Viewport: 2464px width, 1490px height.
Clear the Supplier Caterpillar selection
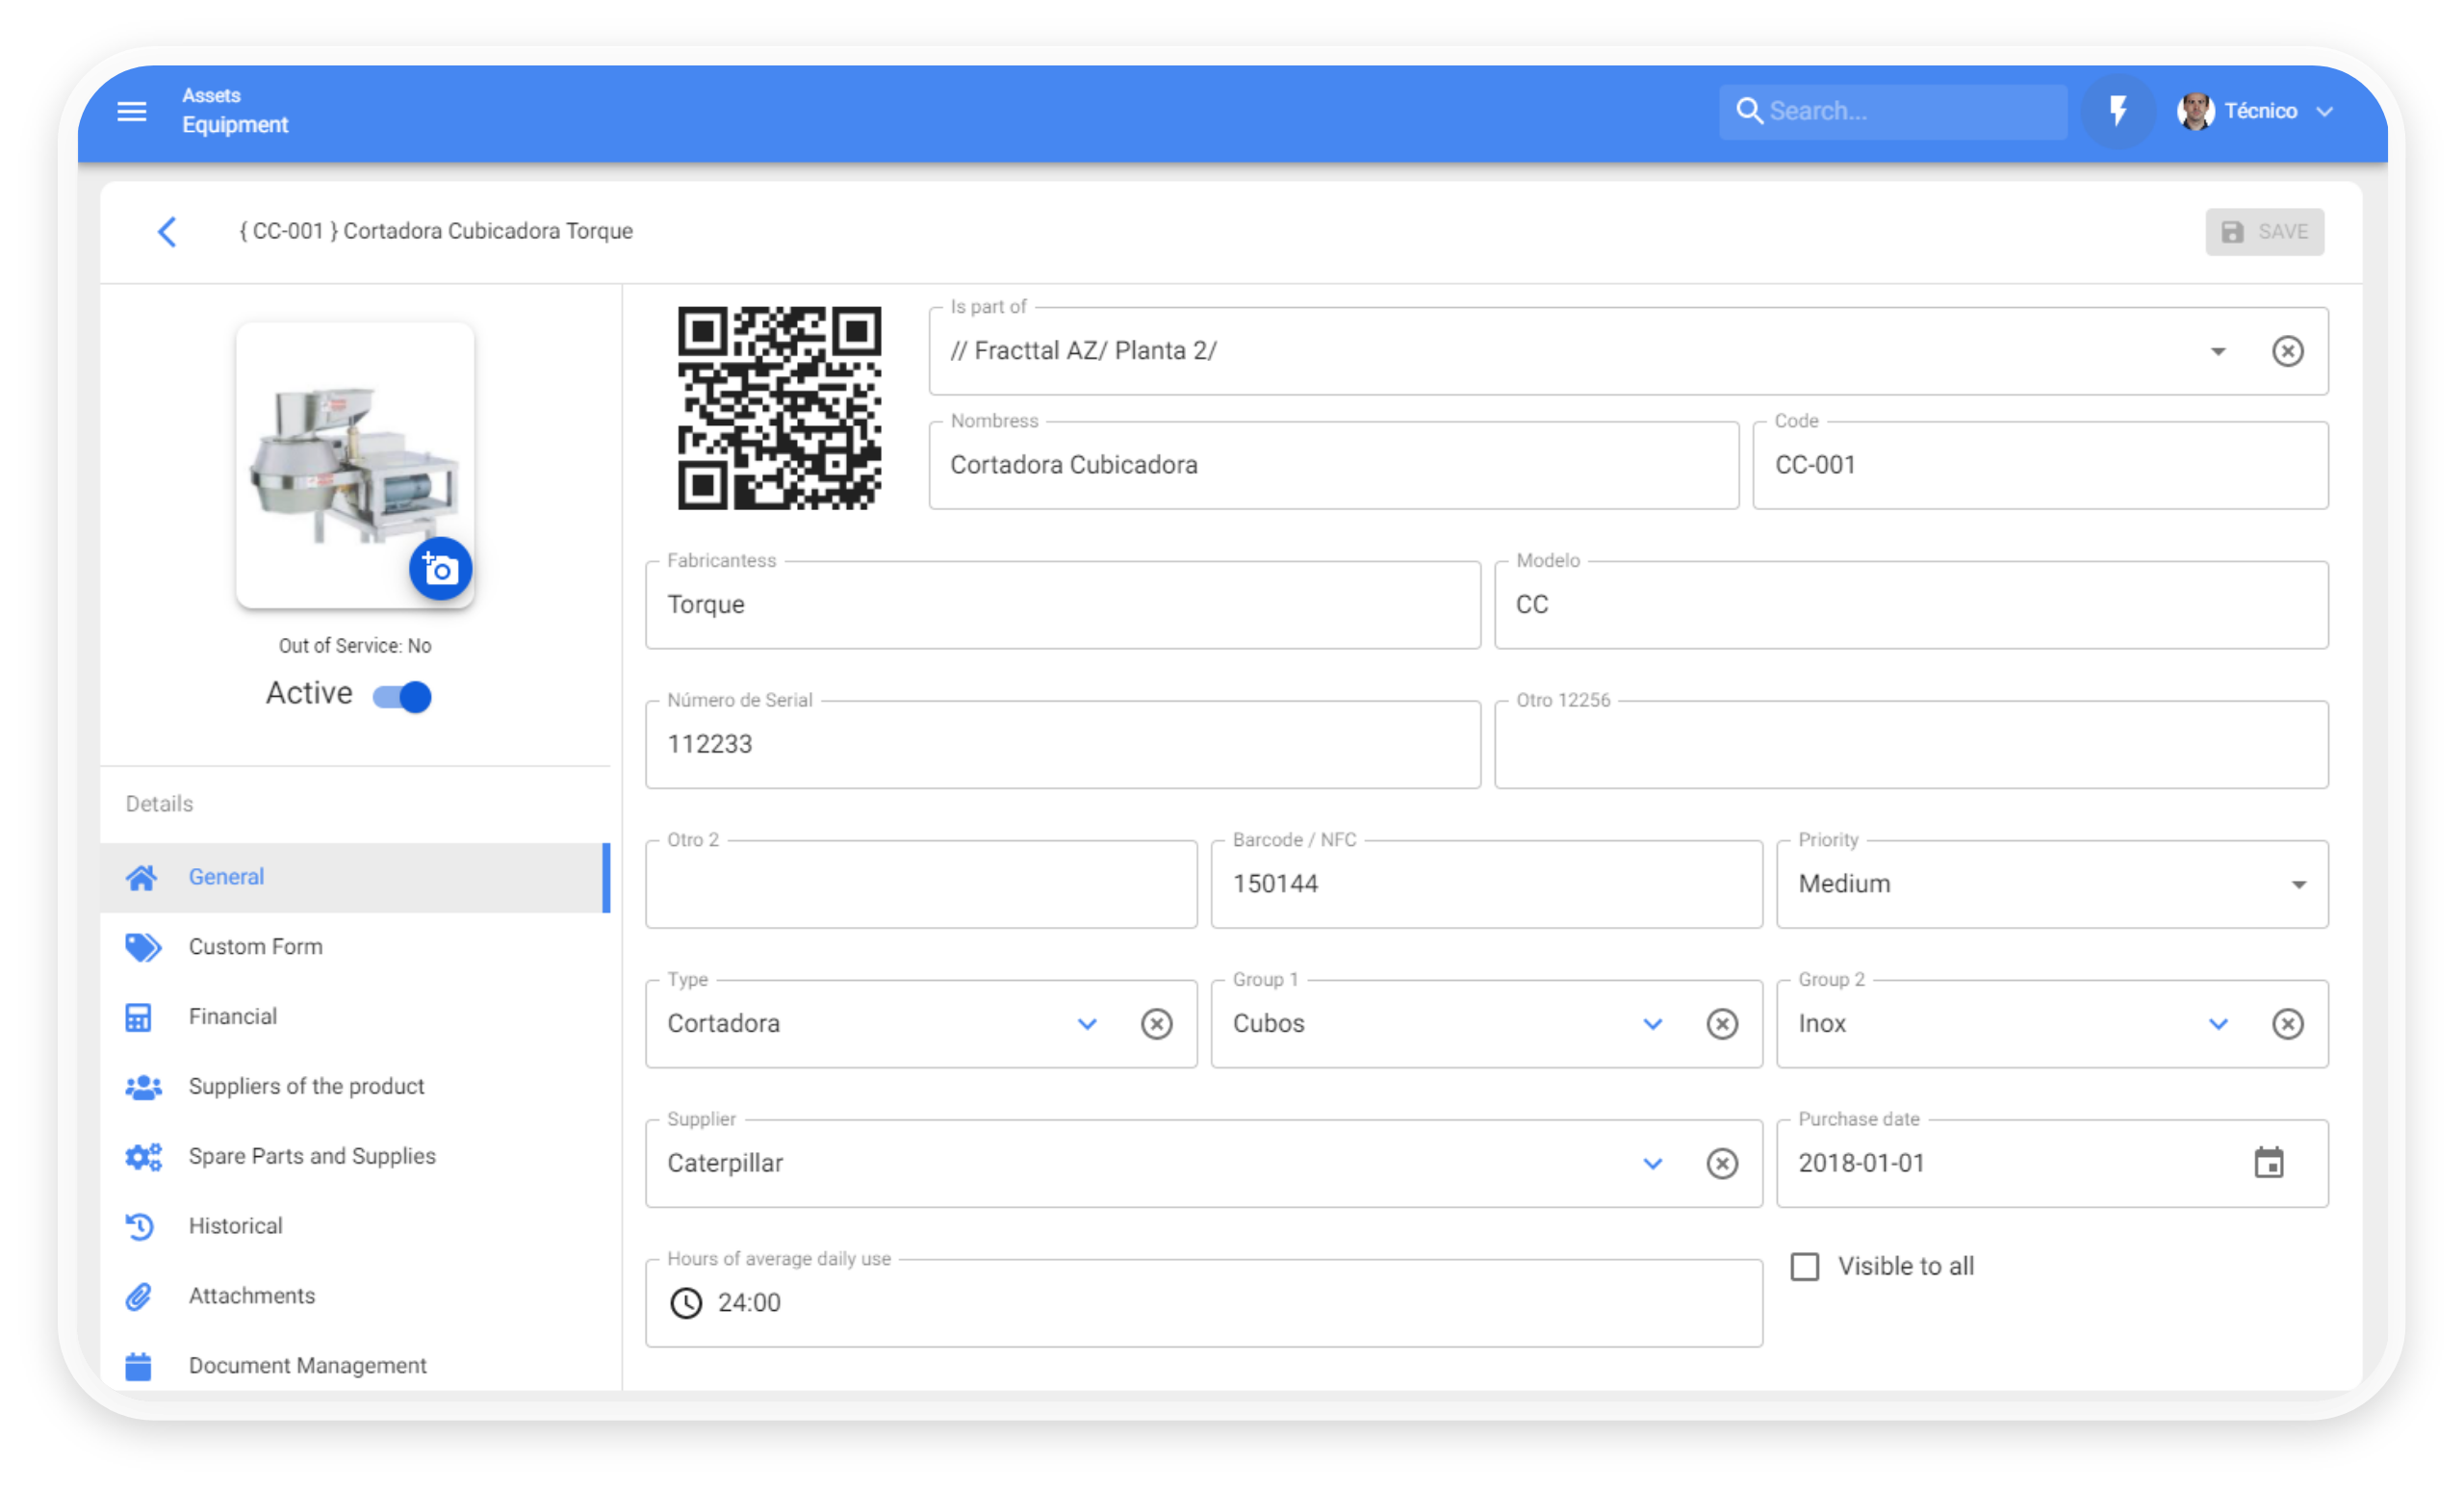1721,1163
